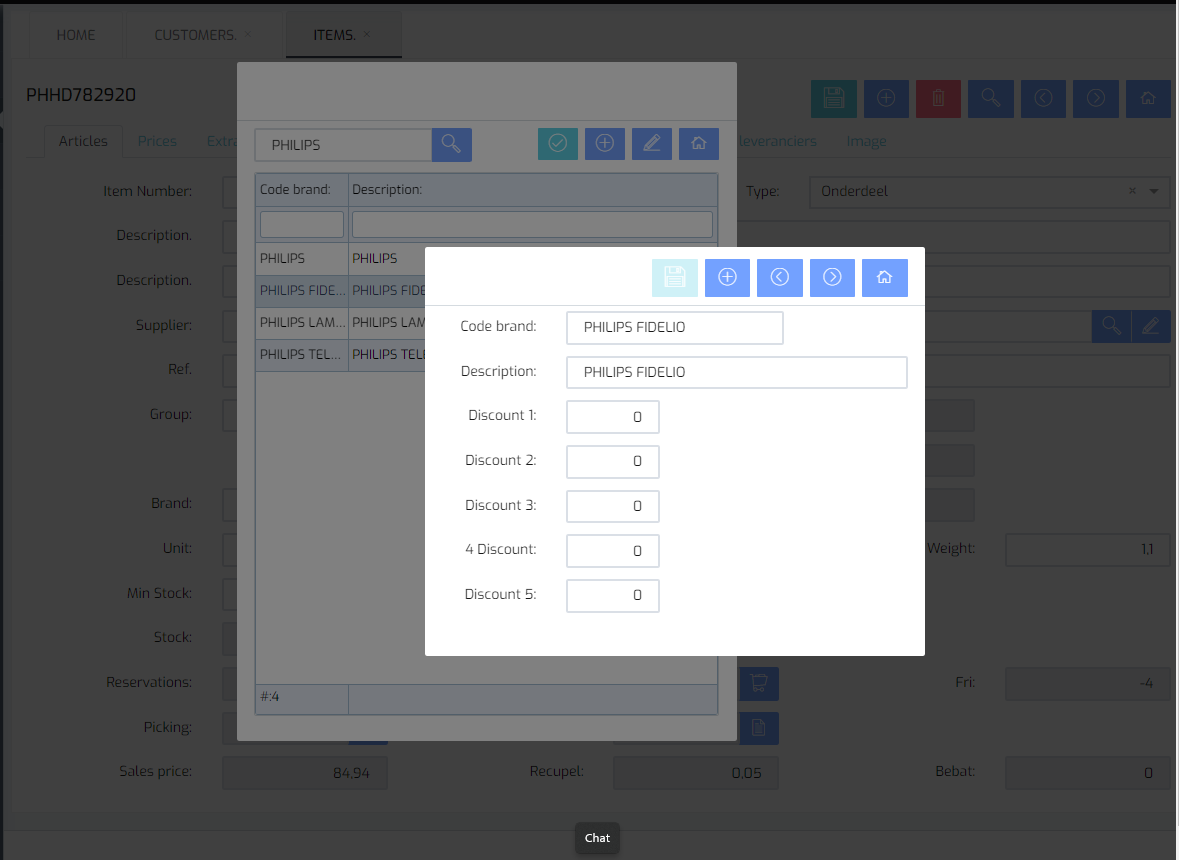
Task: Click the Discount 1 field
Action: (x=613, y=417)
